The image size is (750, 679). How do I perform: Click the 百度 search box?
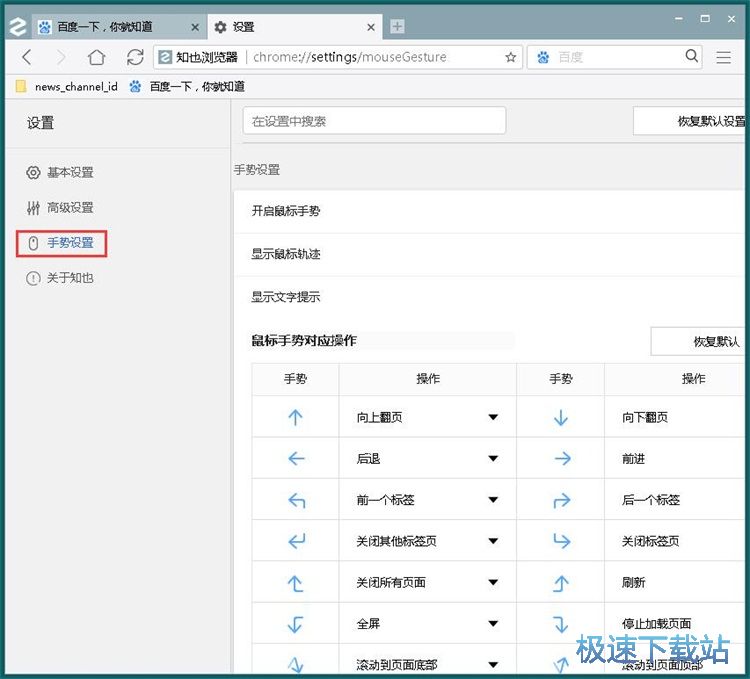(x=615, y=57)
